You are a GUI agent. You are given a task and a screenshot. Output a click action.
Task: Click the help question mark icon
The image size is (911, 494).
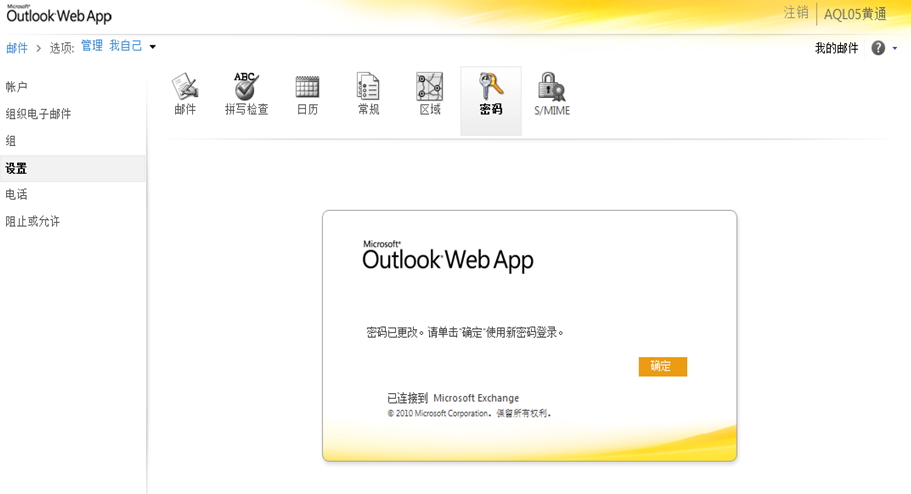point(878,48)
